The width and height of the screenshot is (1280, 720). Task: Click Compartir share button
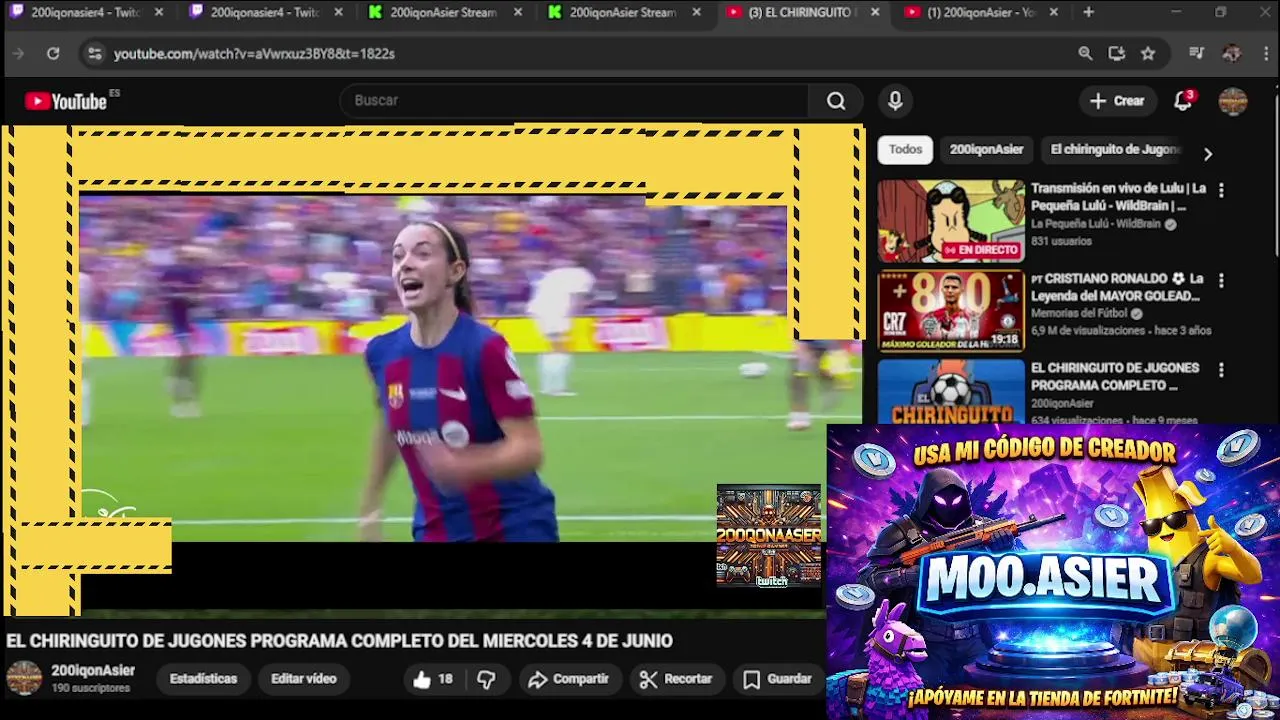coord(568,680)
